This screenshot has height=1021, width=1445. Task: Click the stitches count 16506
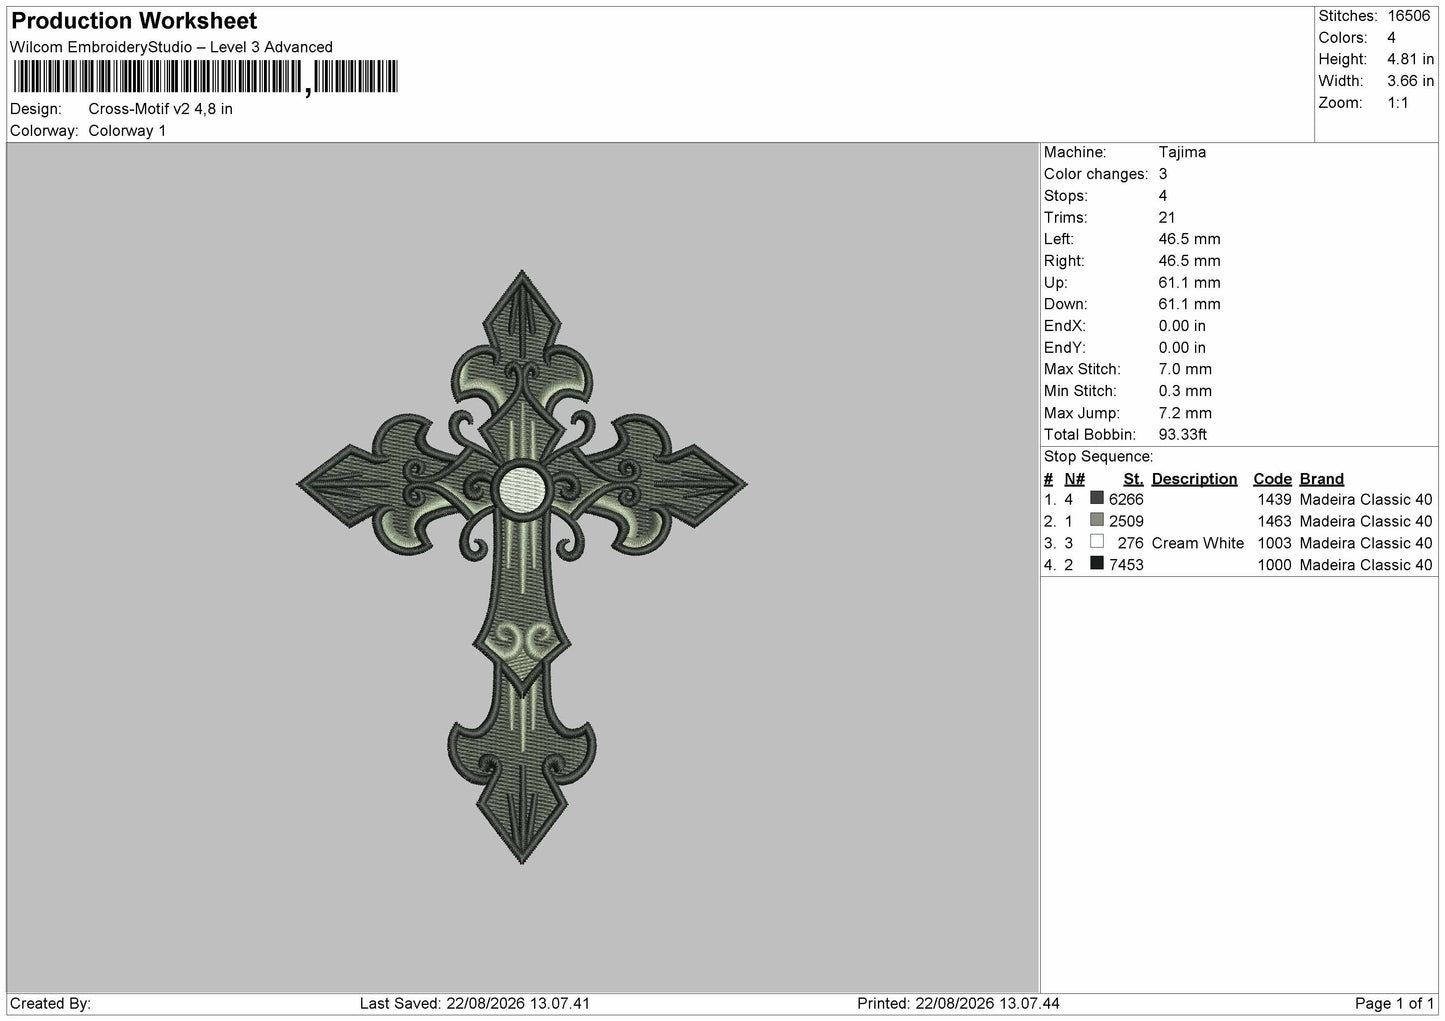(x=1410, y=16)
